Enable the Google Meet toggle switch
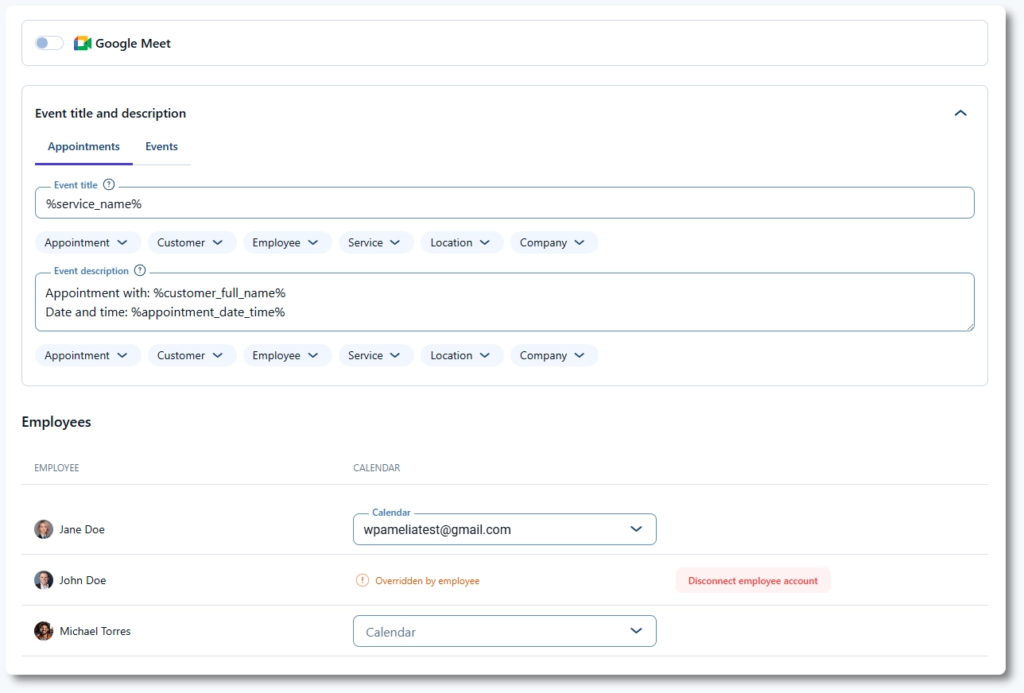 pyautogui.click(x=49, y=43)
